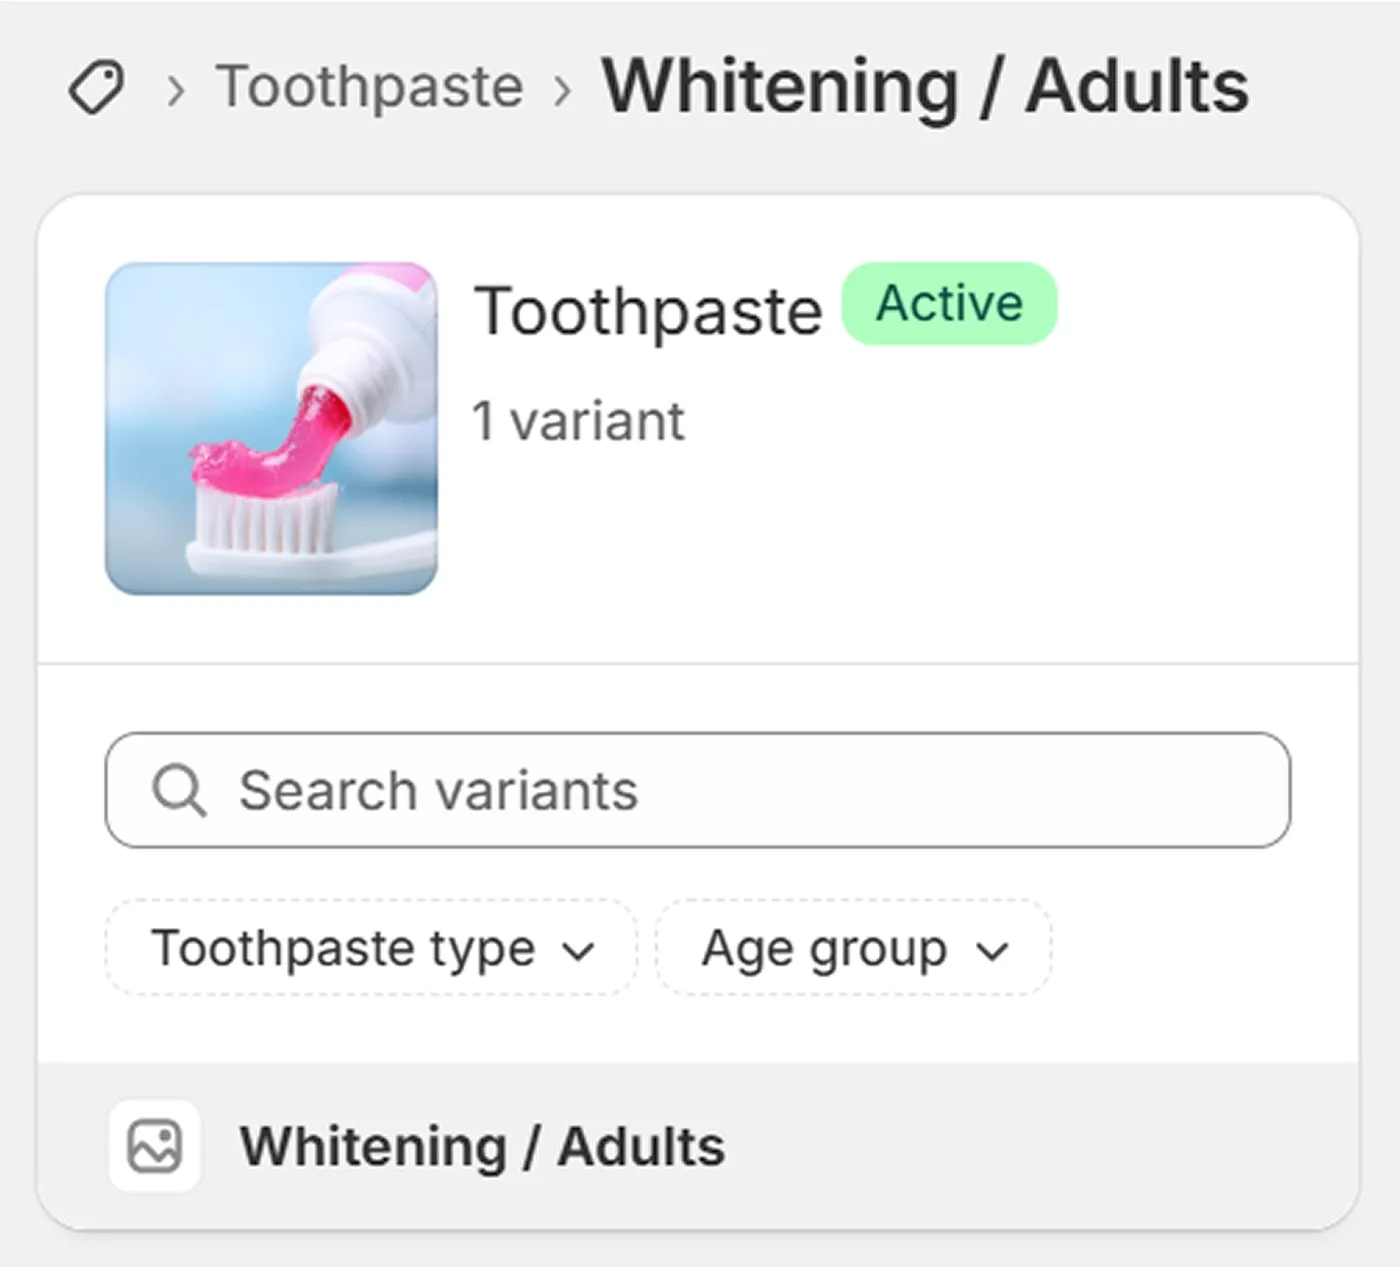This screenshot has height=1267, width=1400.
Task: Click the Whitening / Adults variant name text
Action: [x=482, y=1146]
